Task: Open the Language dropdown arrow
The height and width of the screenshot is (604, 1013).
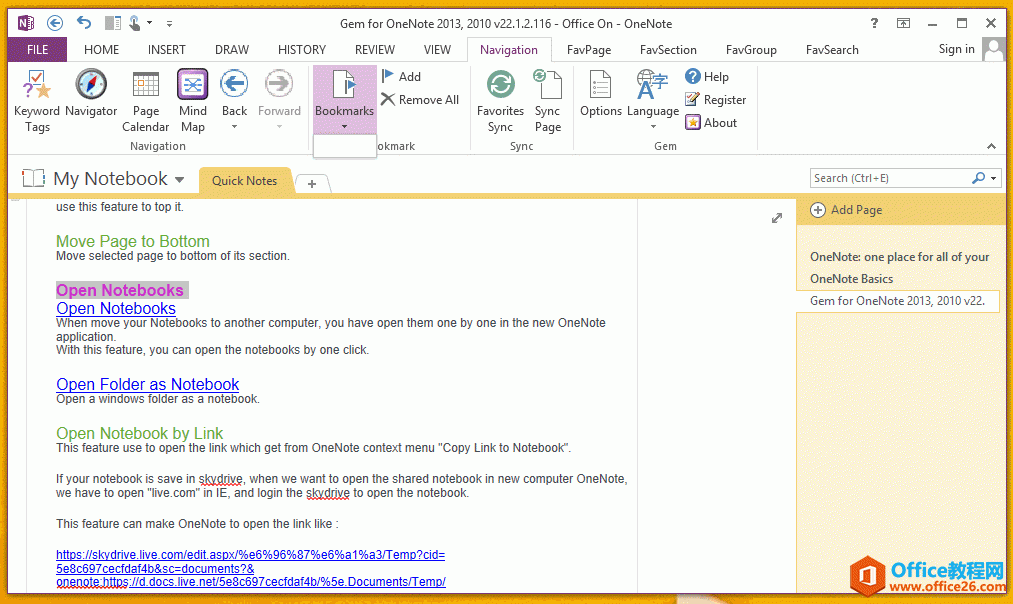Action: (653, 127)
